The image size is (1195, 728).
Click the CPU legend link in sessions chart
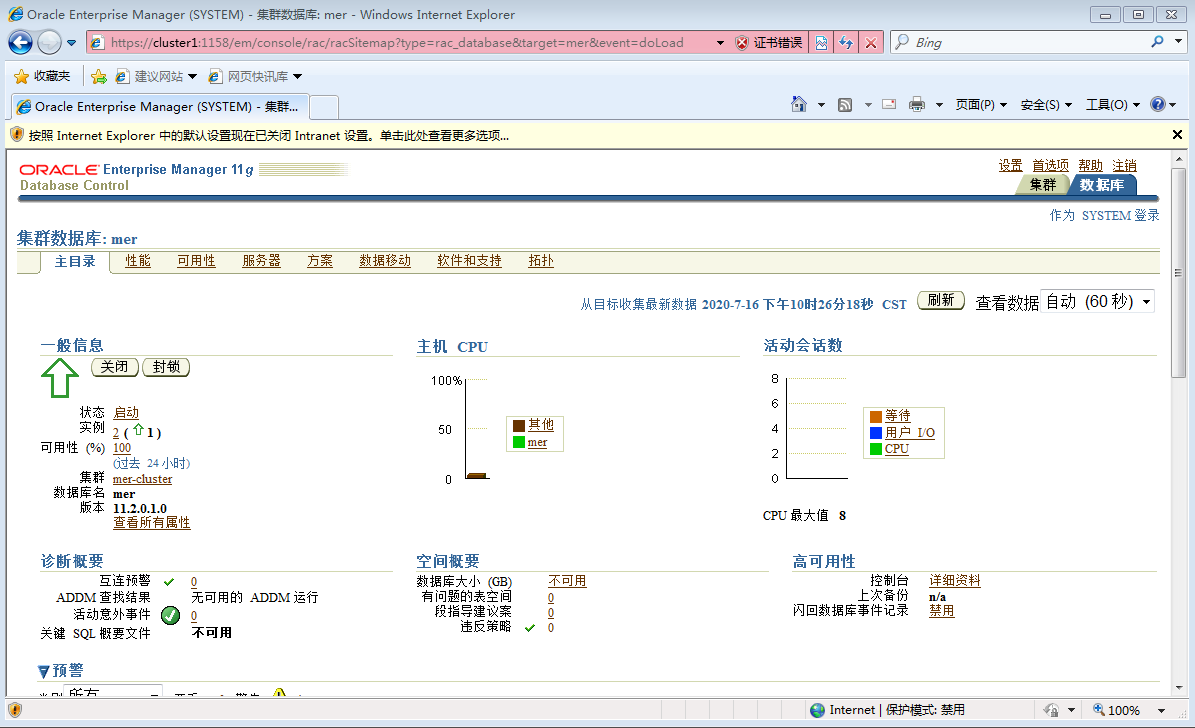pyautogui.click(x=897, y=449)
